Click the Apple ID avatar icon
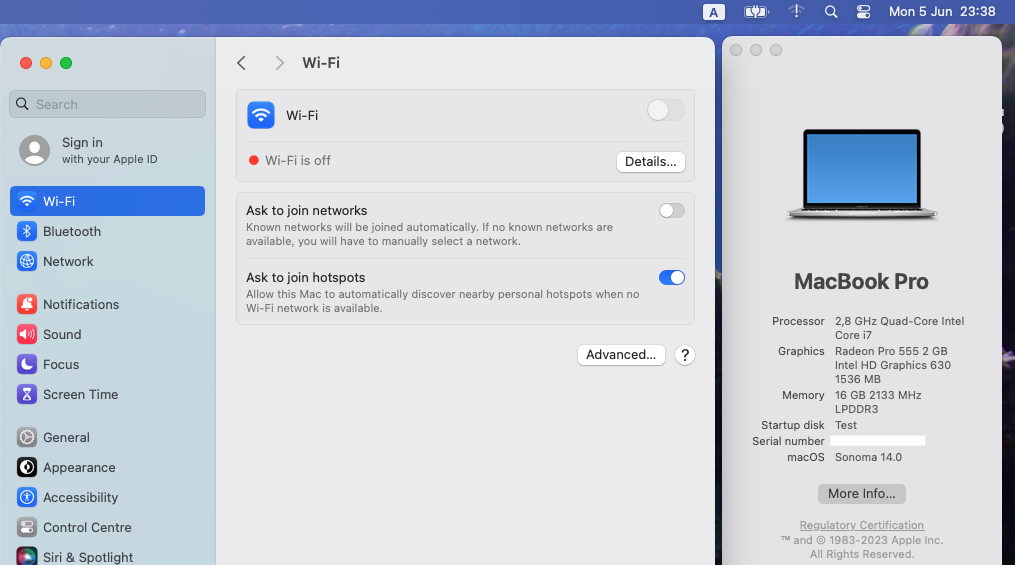The image size is (1015, 565). (34, 150)
